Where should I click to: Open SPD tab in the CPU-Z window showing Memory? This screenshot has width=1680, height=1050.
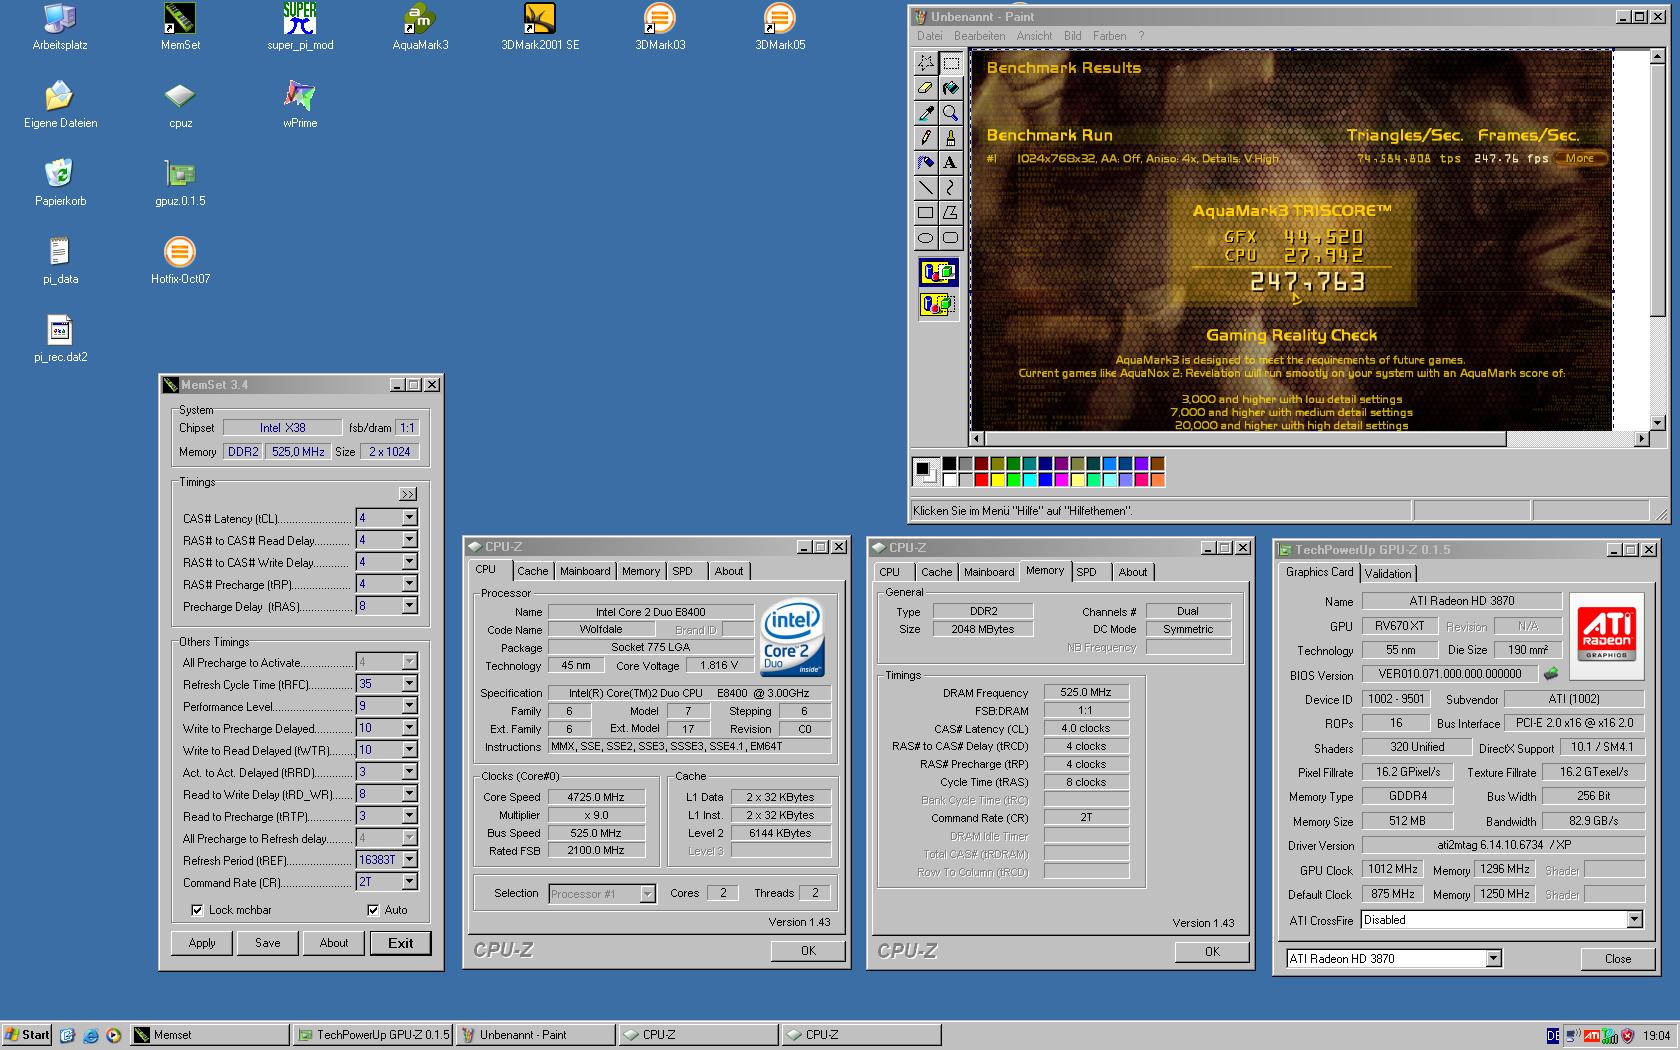pyautogui.click(x=1086, y=572)
